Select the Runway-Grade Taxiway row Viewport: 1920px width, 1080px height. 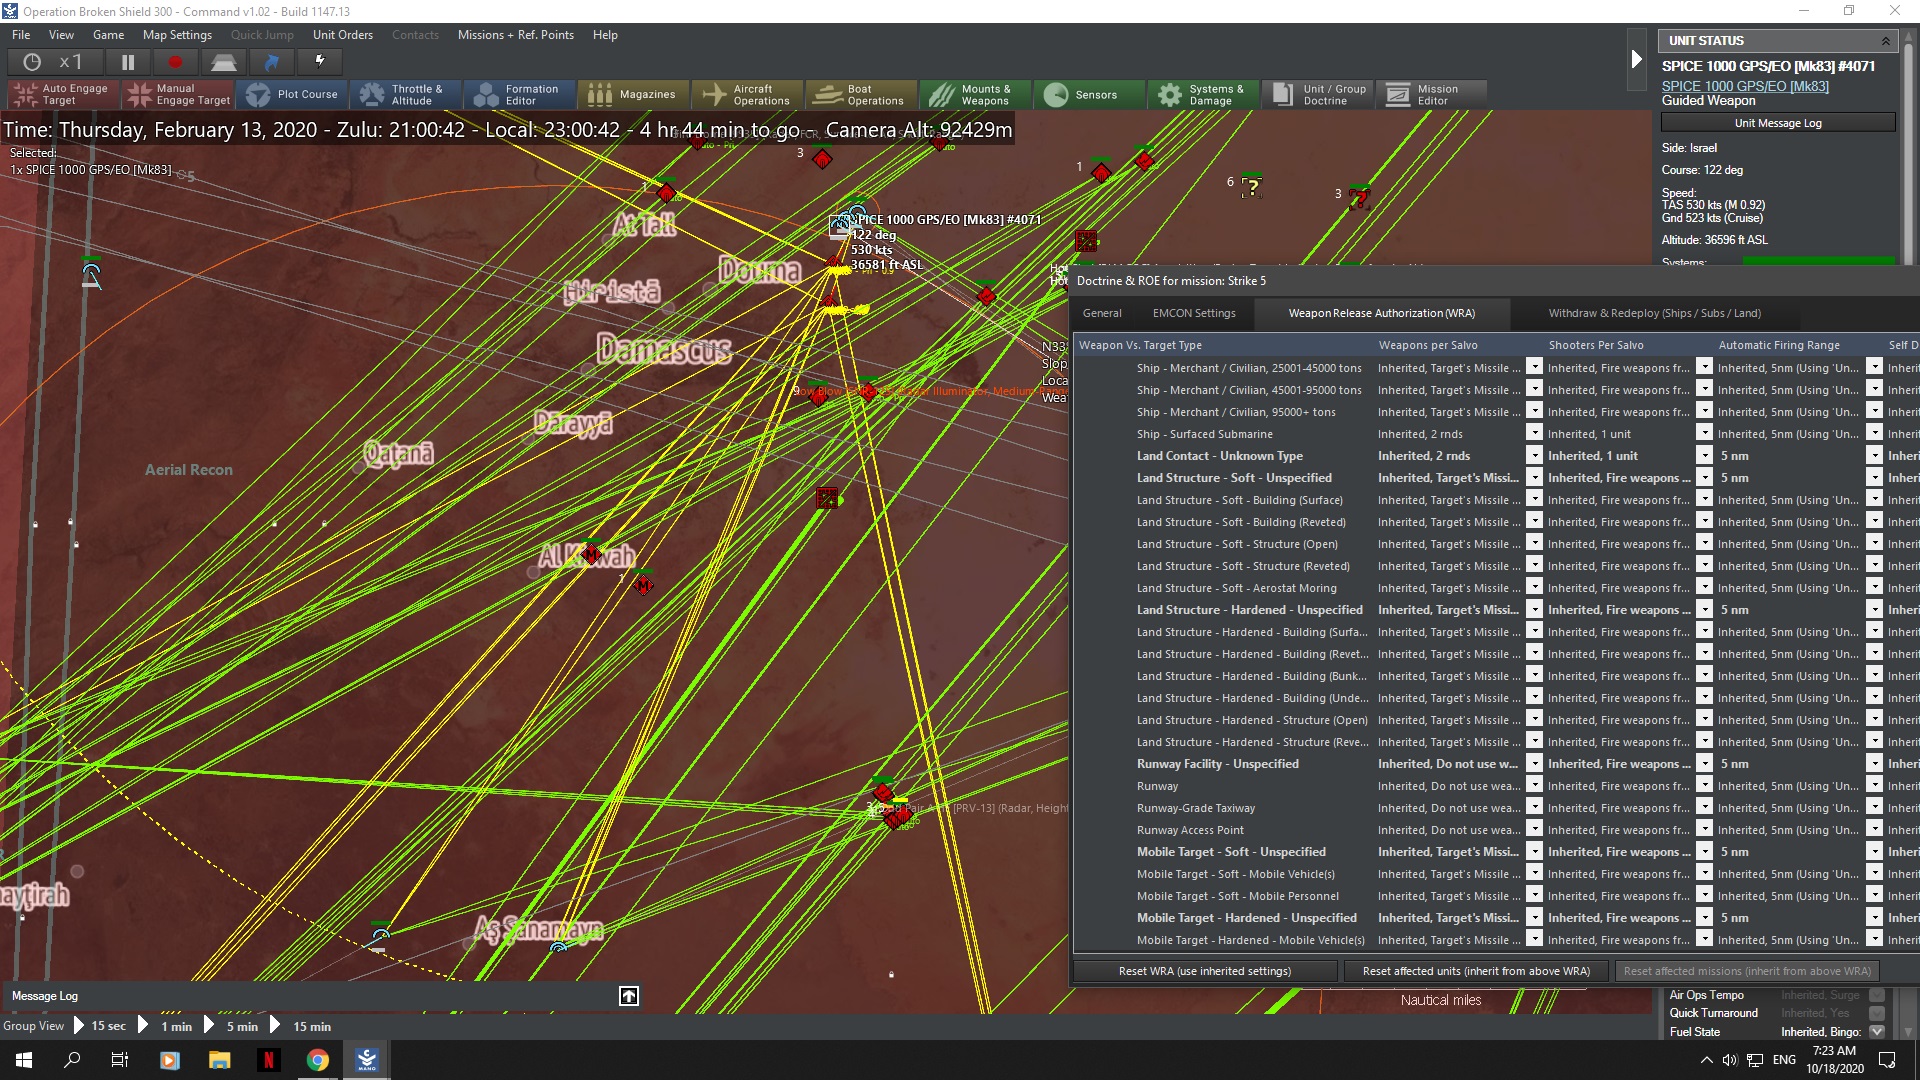(x=1497, y=808)
